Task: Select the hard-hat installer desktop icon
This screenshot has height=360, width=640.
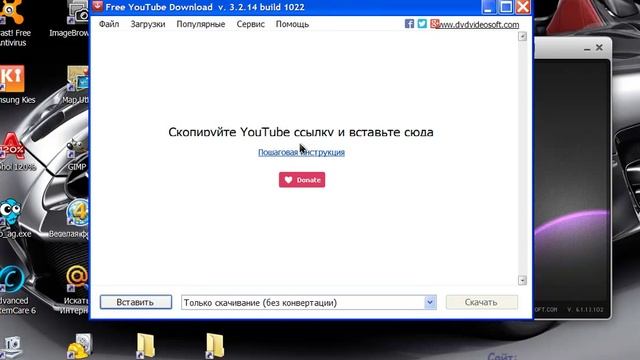Action: coord(79,346)
